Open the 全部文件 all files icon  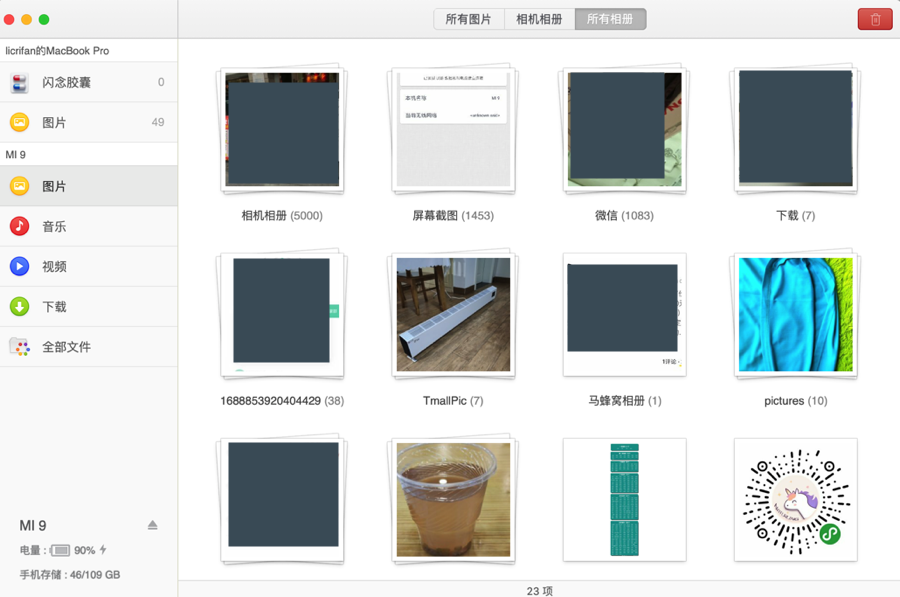tap(20, 347)
